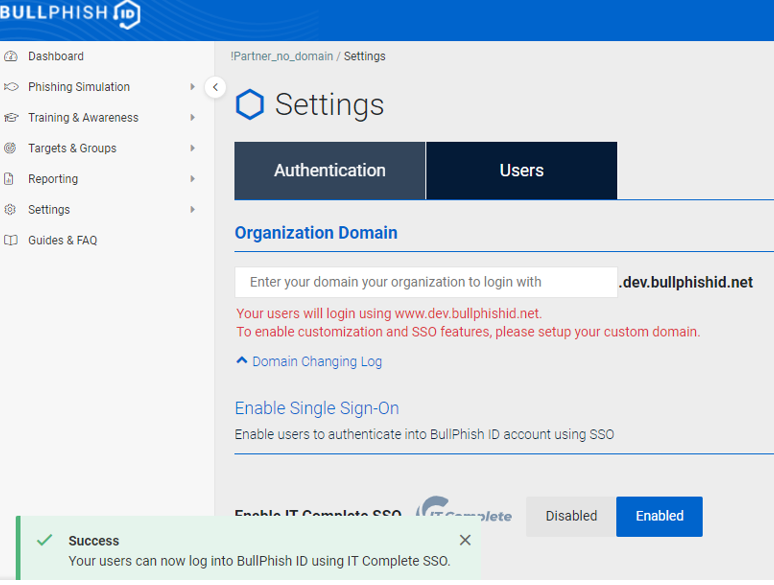Click the green success checkmark icon
This screenshot has width=774, height=585.
(44, 540)
